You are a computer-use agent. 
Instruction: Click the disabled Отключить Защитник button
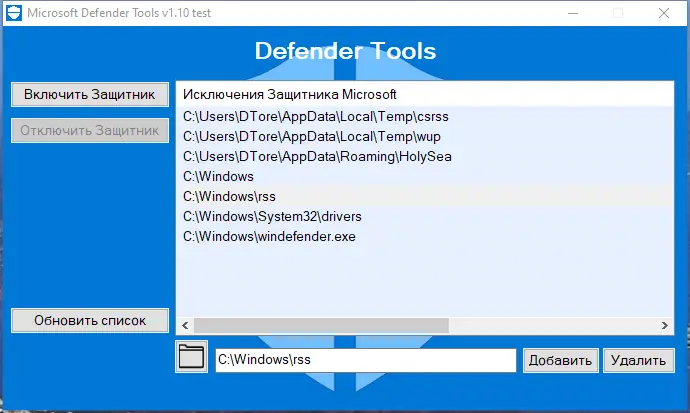point(90,131)
